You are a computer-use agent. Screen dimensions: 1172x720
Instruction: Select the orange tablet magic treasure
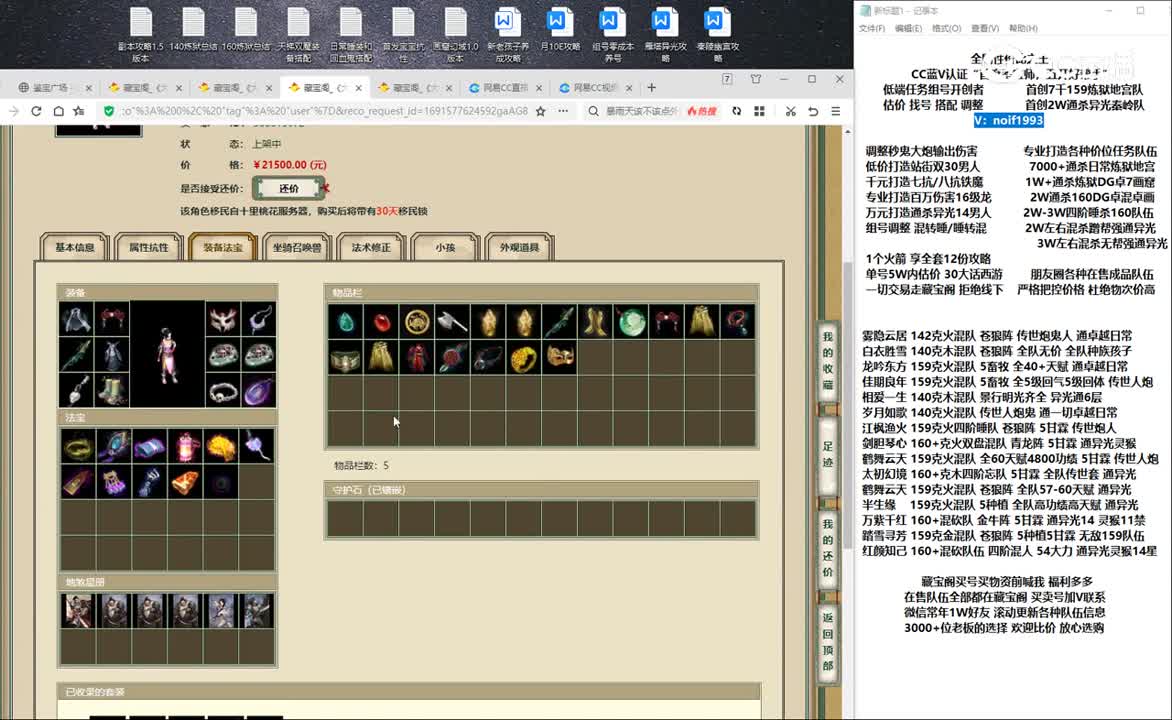(x=185, y=481)
